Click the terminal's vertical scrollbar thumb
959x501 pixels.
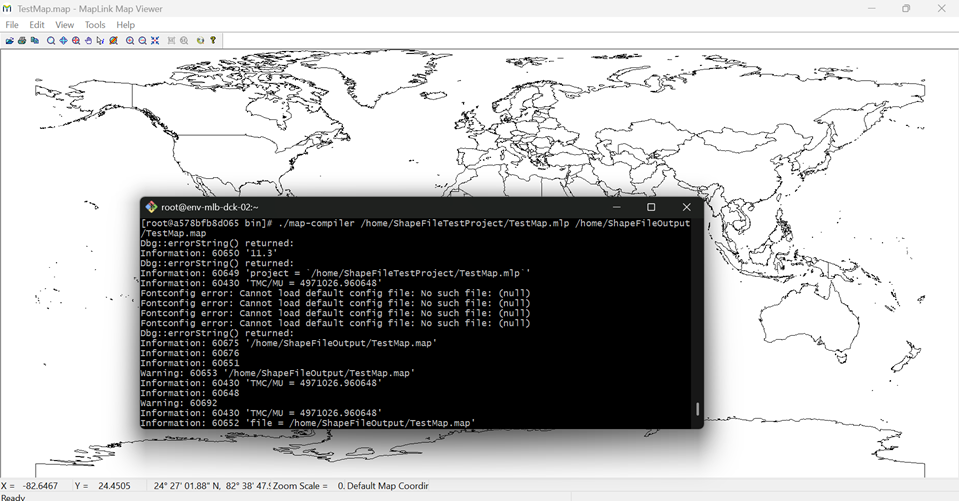[x=697, y=409]
